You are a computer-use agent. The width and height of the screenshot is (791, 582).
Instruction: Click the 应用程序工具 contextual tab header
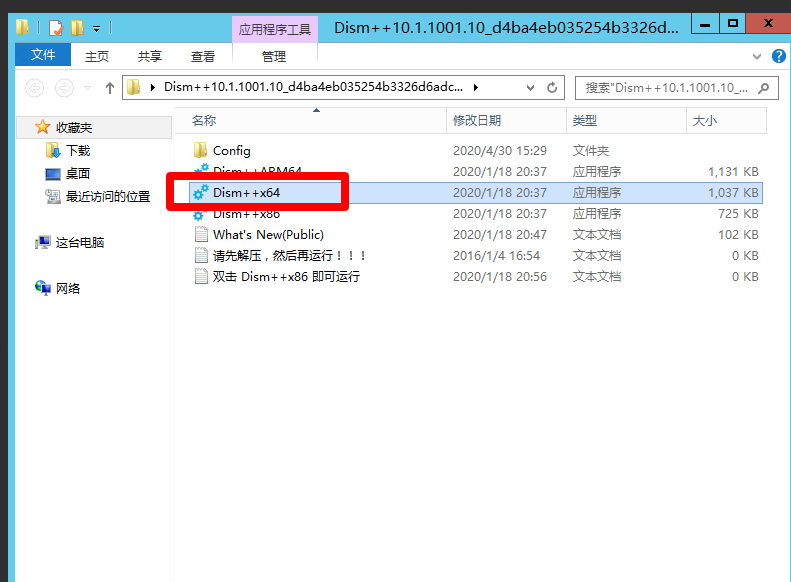(275, 29)
